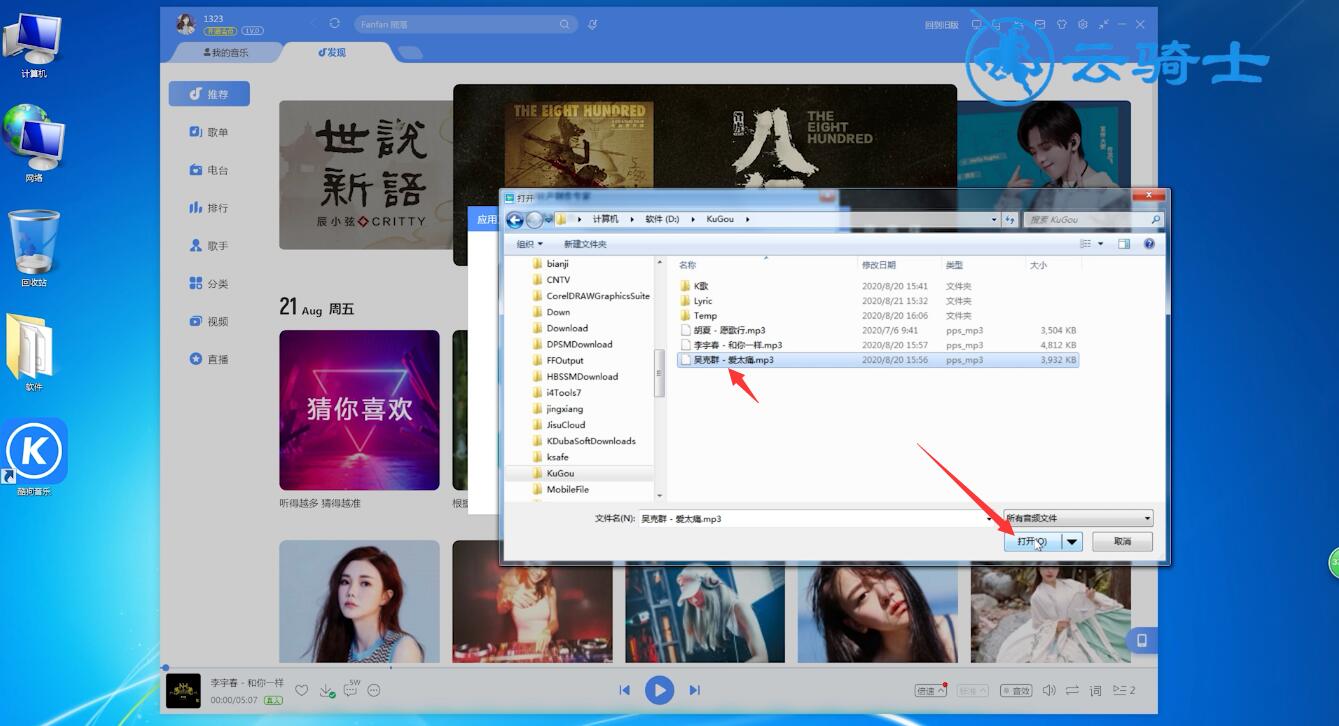This screenshot has width=1339, height=726.
Task: Select FFOutput folder in navigation tree
Action: [565, 360]
